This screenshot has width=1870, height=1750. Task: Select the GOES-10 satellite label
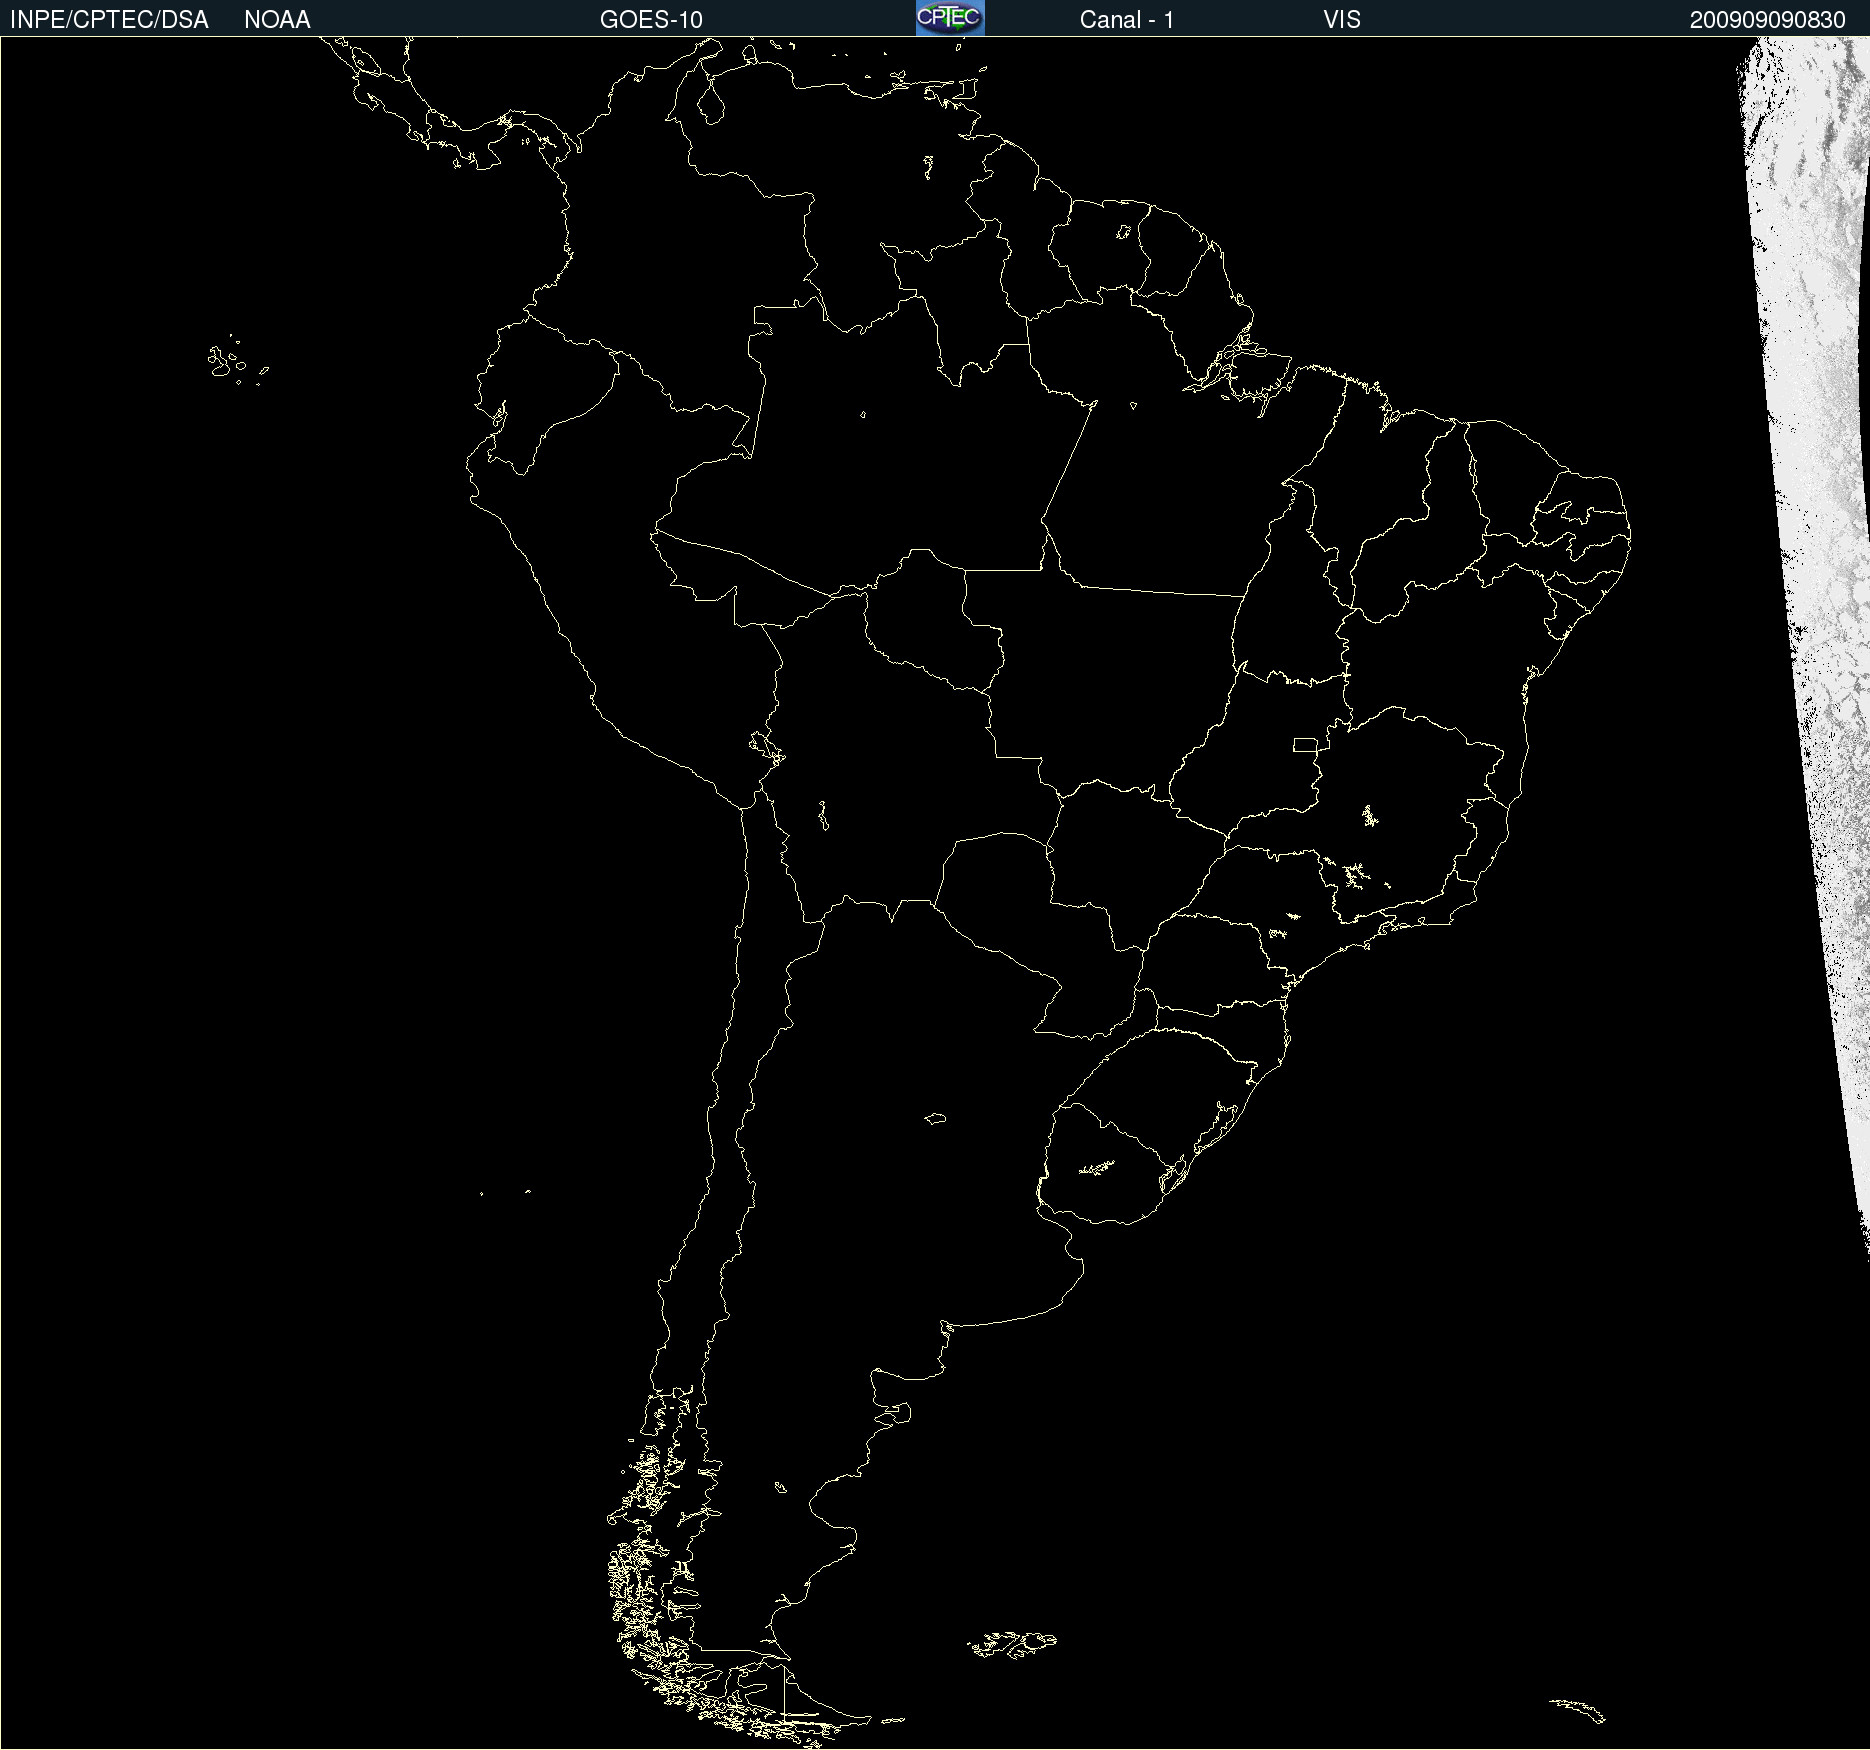click(x=651, y=20)
